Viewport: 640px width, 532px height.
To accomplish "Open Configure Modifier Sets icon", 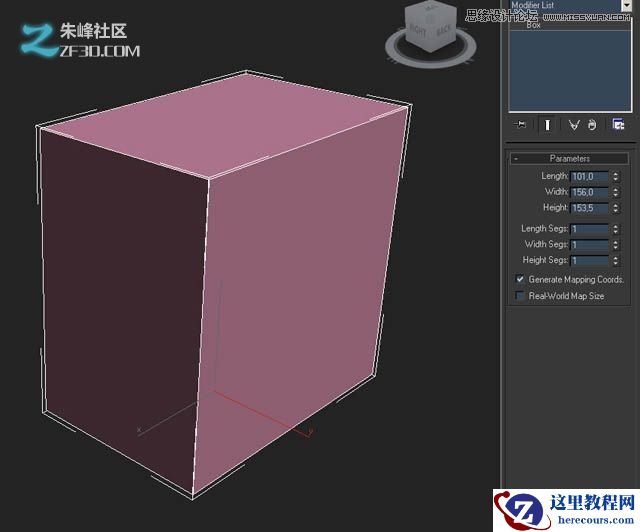I will point(618,125).
